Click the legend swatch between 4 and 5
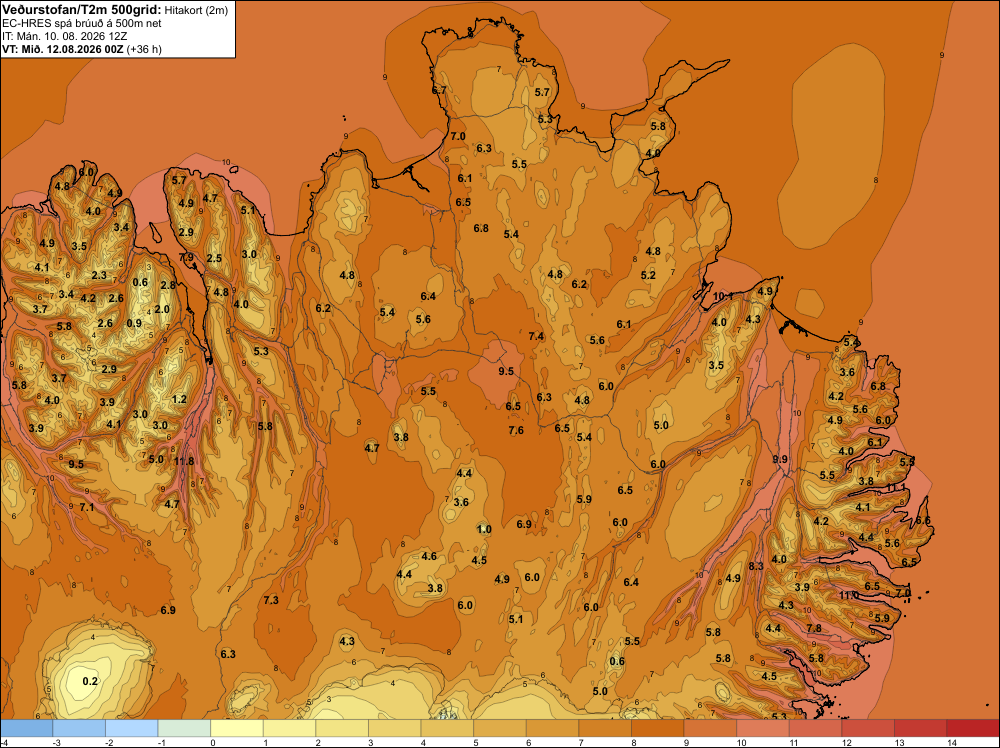This screenshot has height=748, width=1000. [x=447, y=728]
